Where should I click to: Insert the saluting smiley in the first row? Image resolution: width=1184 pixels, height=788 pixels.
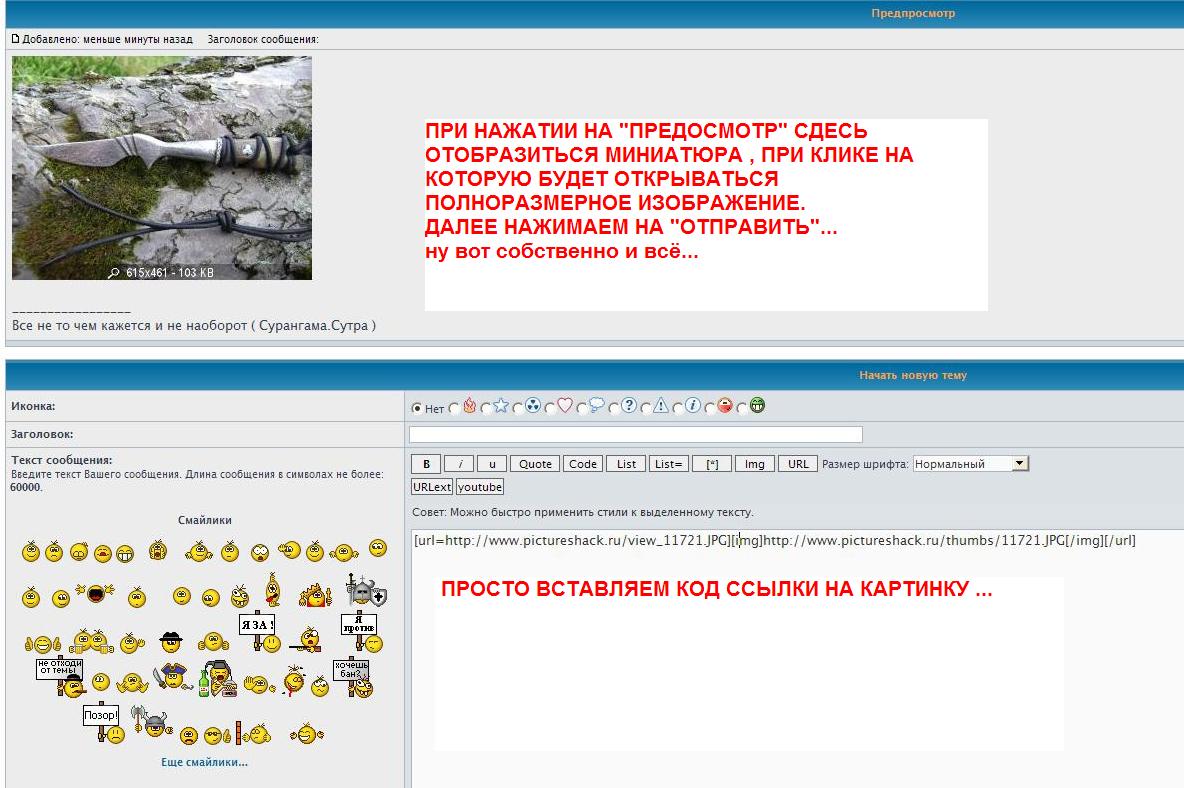coord(289,550)
